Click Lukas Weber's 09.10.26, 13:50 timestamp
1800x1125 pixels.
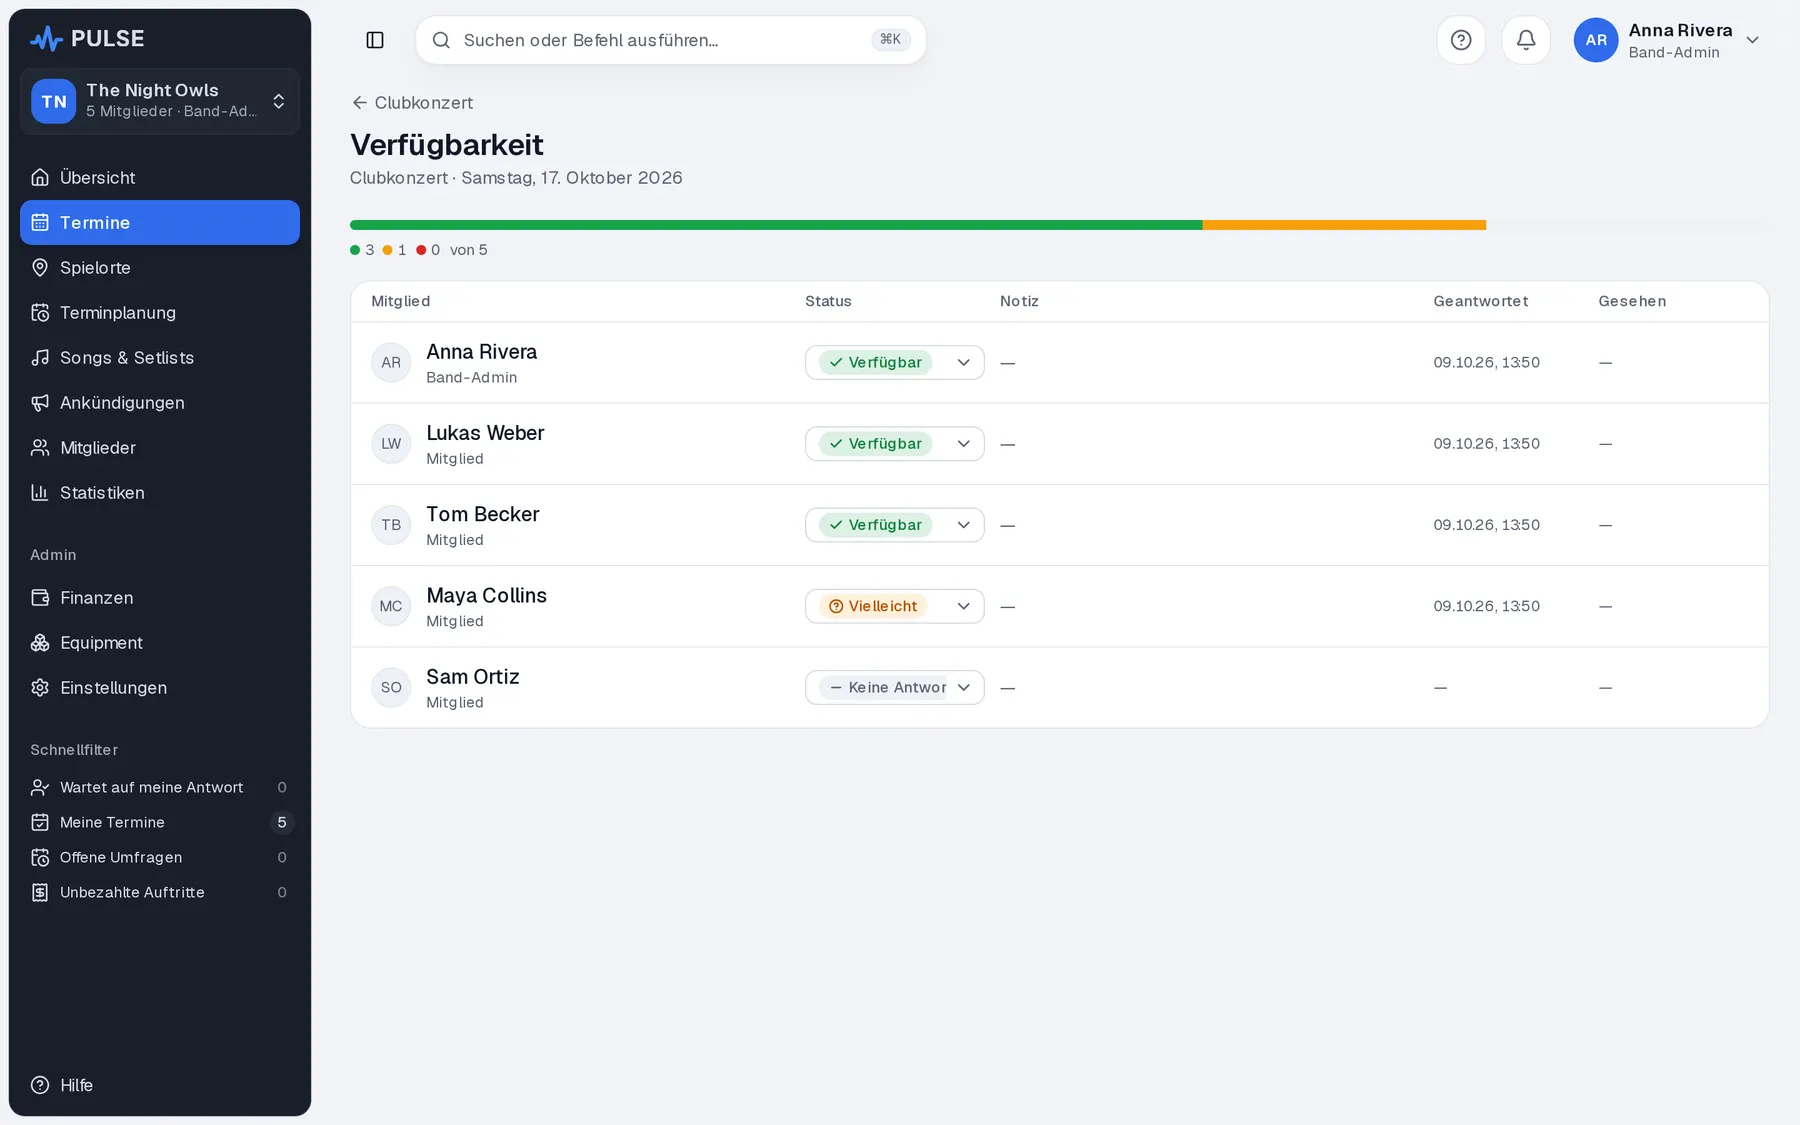[1486, 443]
